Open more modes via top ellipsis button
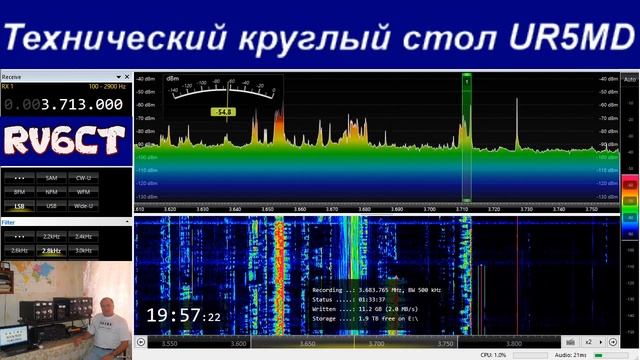 tap(19, 178)
